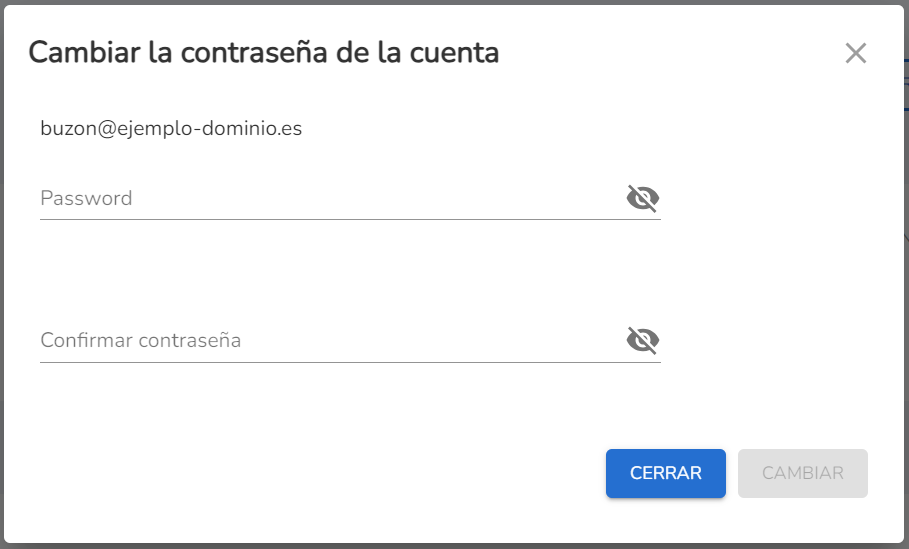Reveal typed password via the top eye icon
This screenshot has height=549, width=909.
coord(642,198)
